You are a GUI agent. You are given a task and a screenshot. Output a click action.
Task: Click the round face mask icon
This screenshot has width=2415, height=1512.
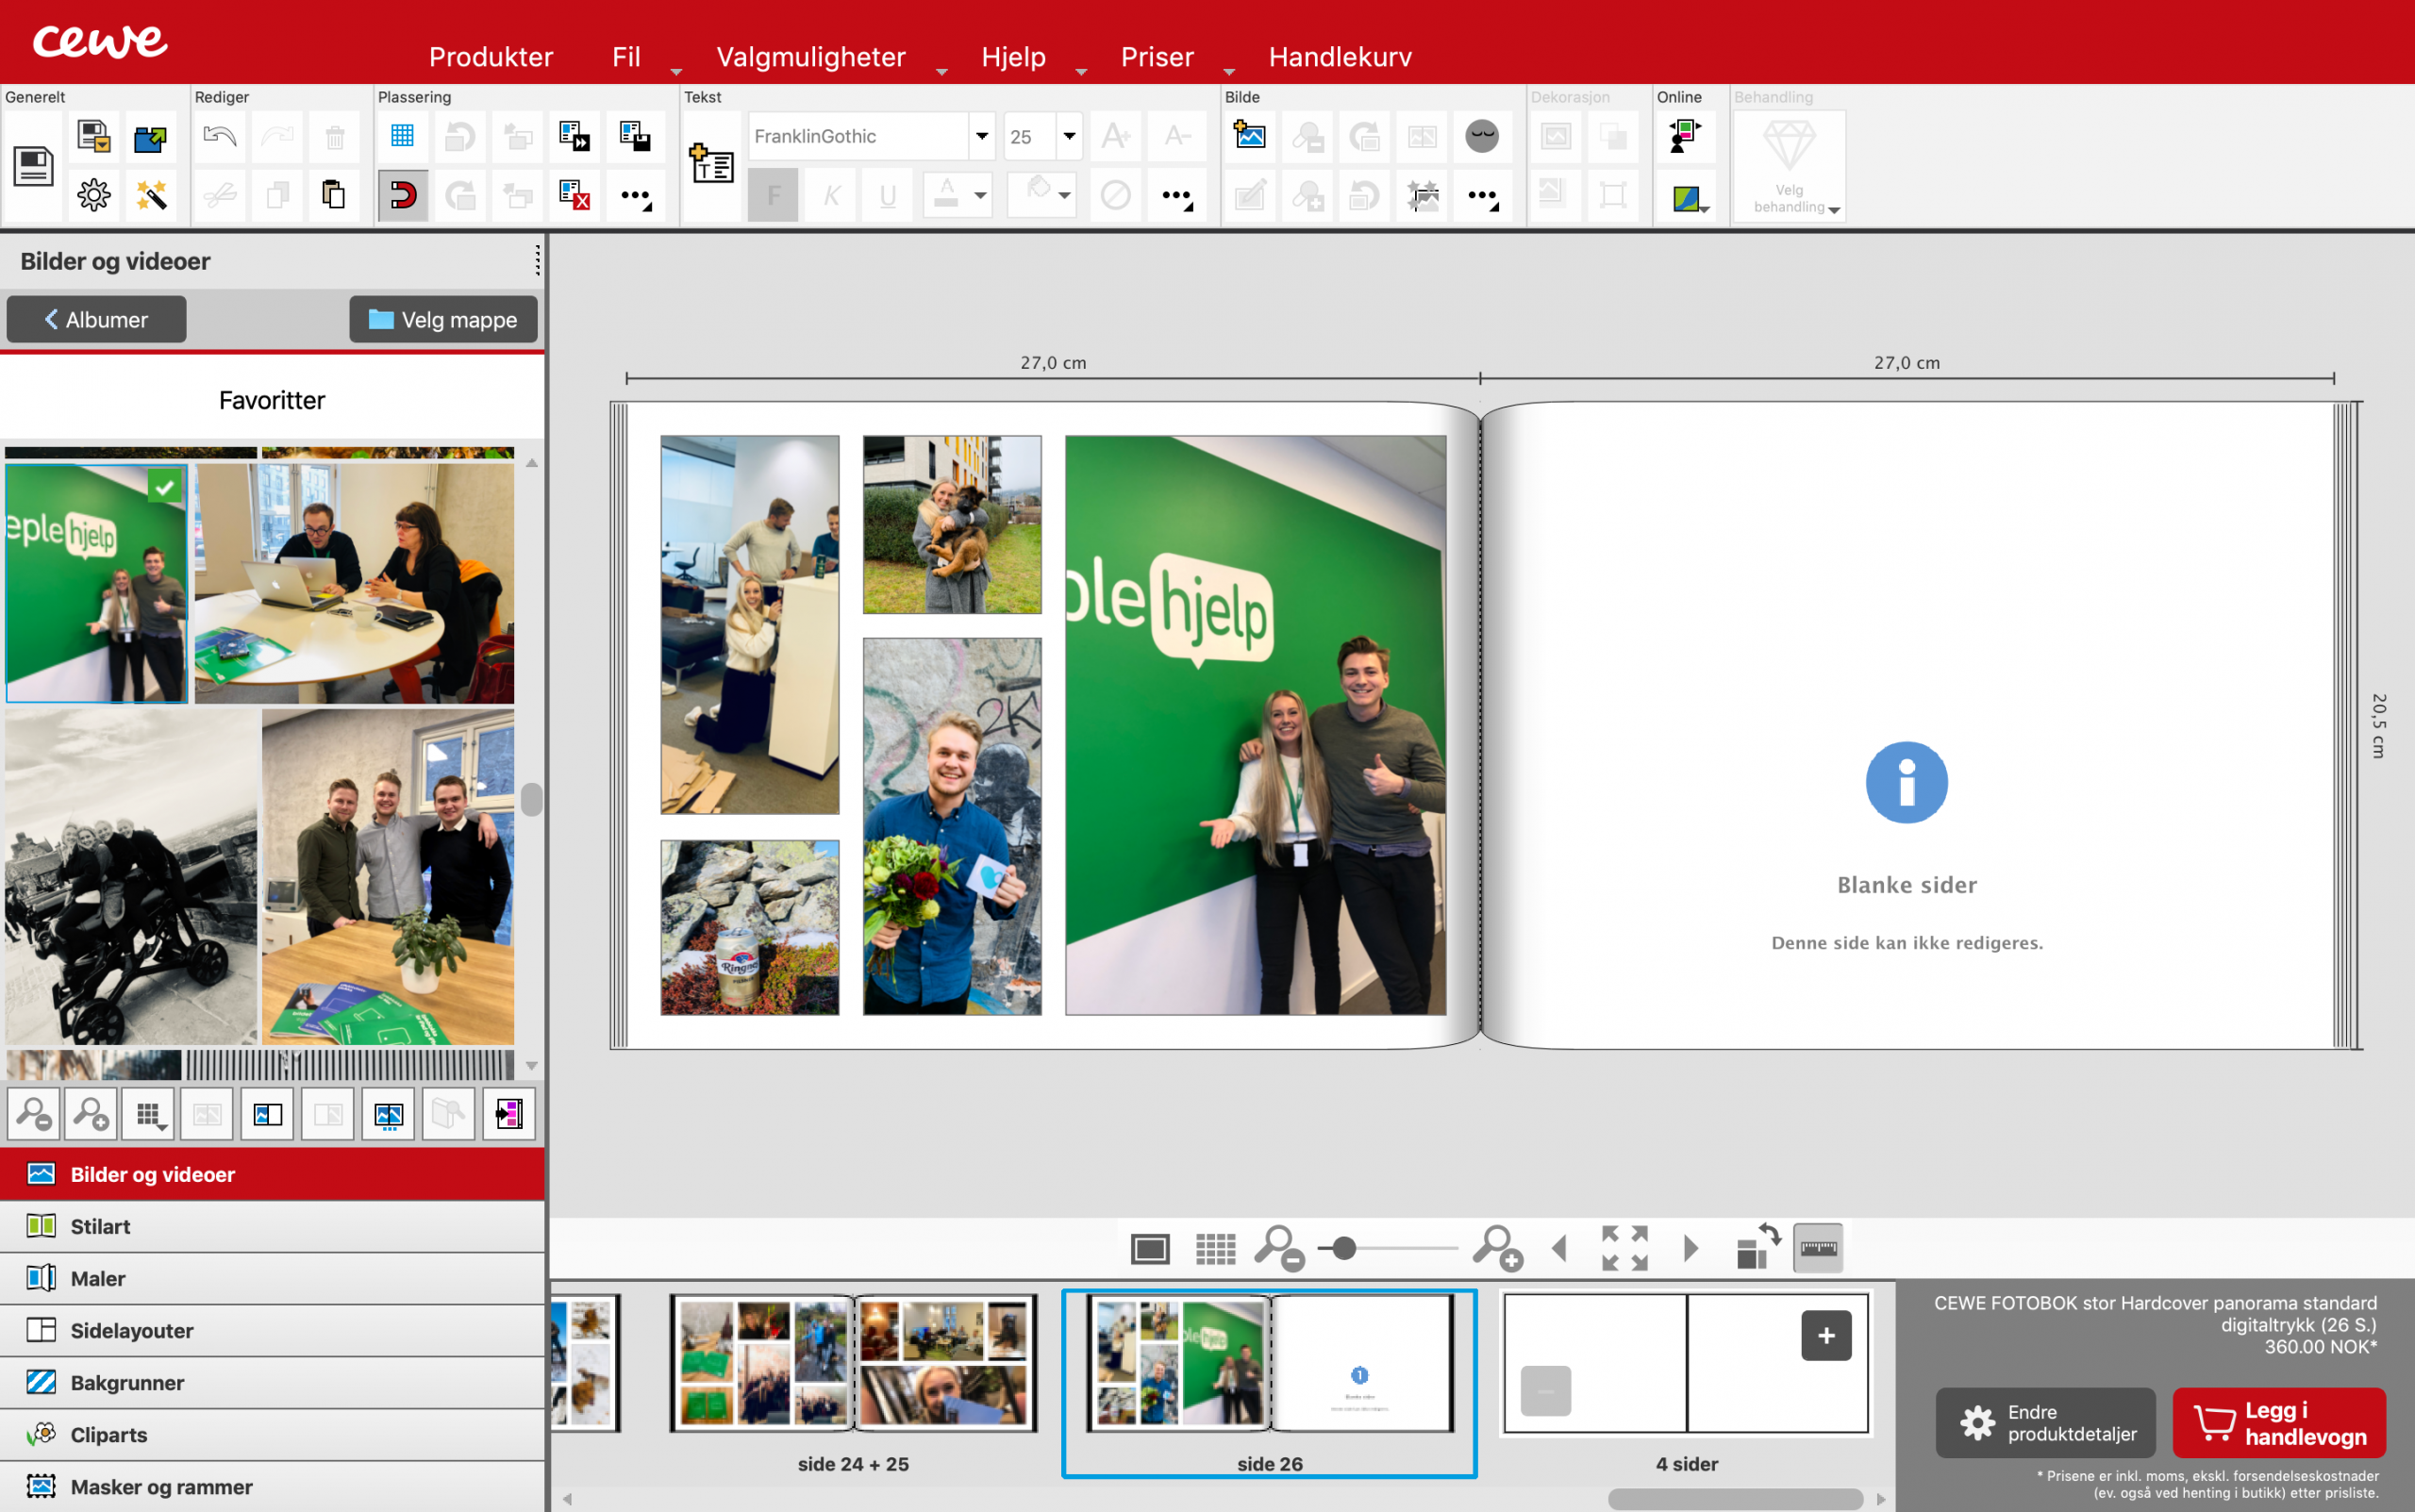[x=1482, y=136]
